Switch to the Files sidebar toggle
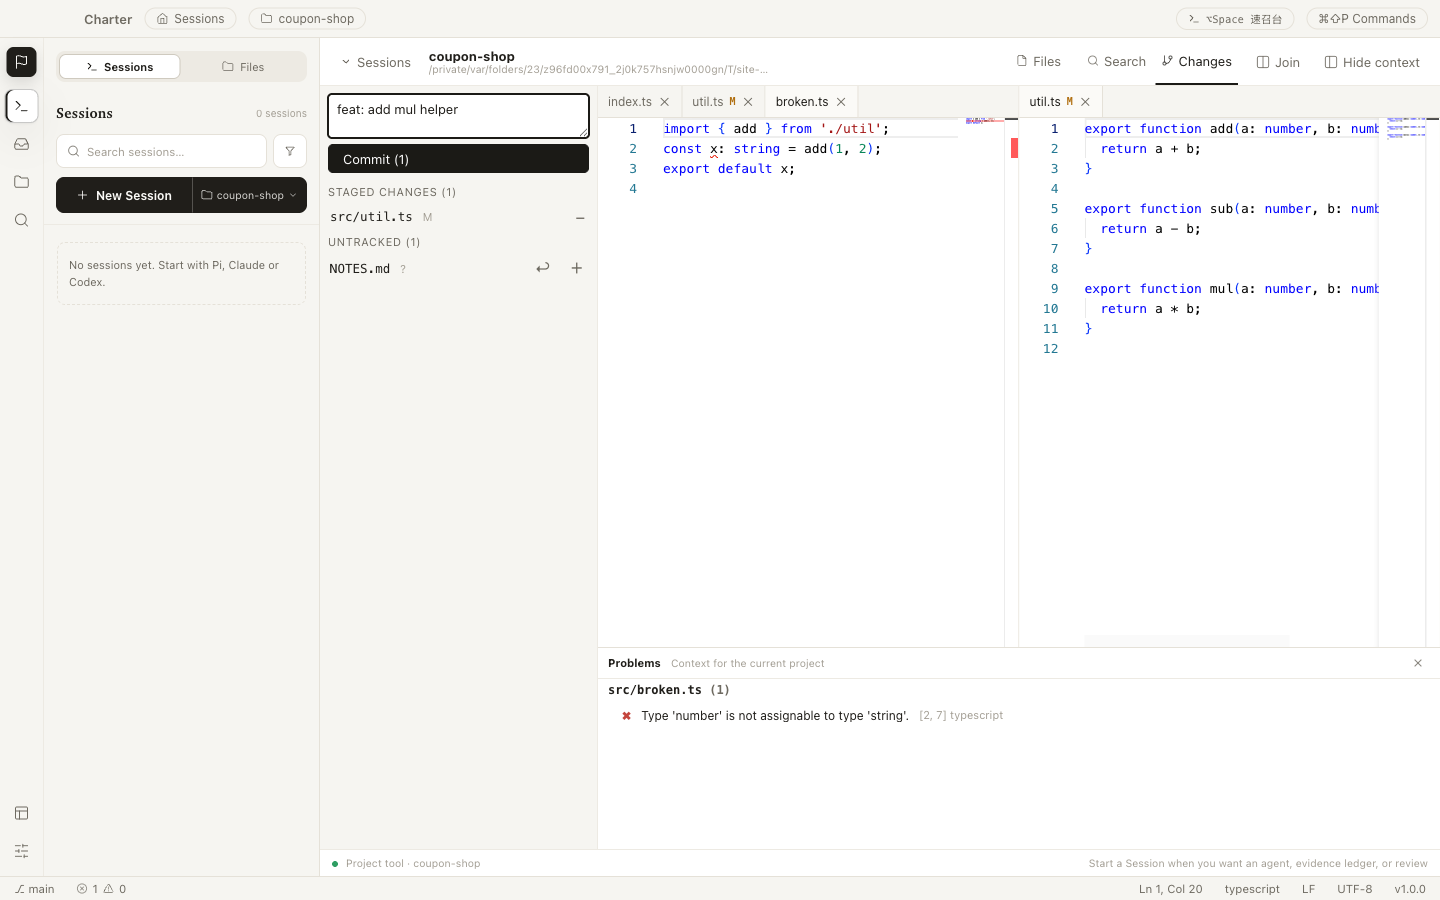Viewport: 1440px width, 900px height. click(x=243, y=67)
